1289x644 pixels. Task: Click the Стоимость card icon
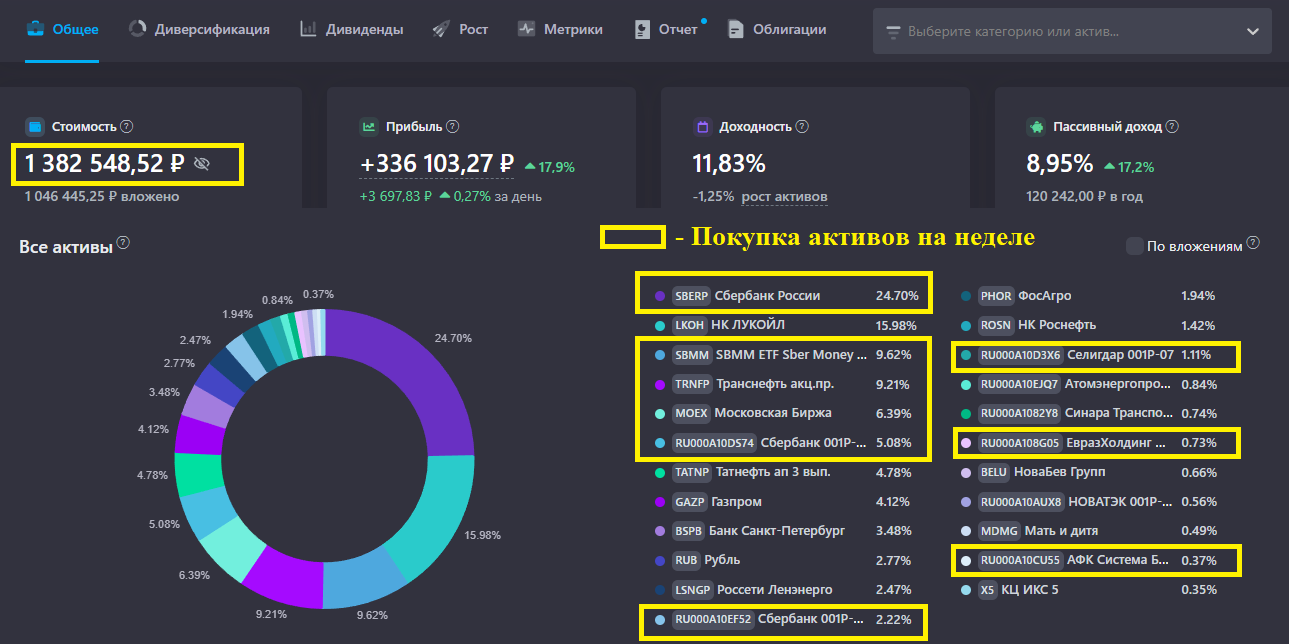coord(35,127)
